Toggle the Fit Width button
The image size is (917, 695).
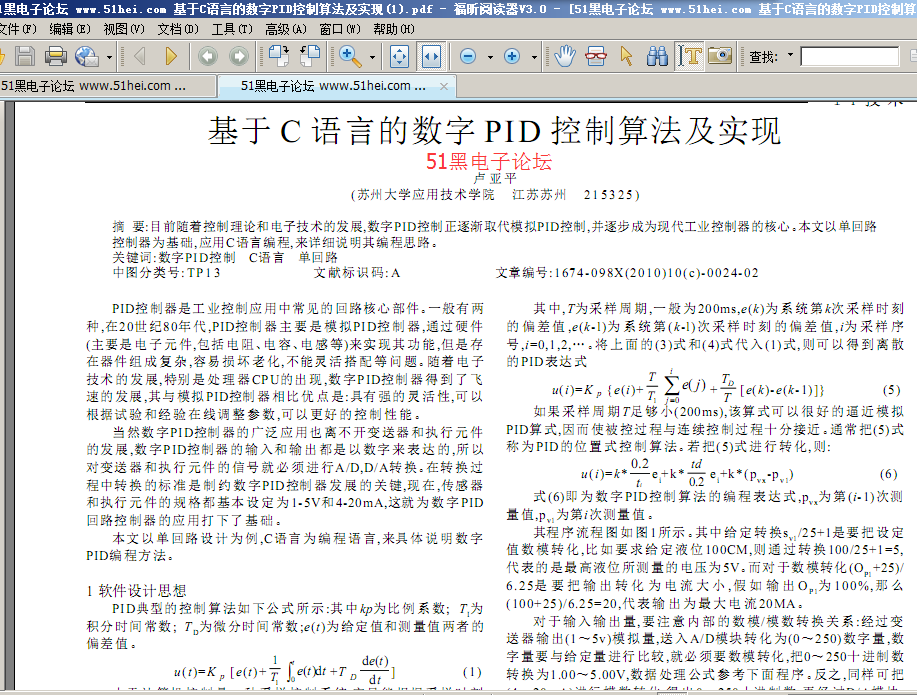[432, 56]
